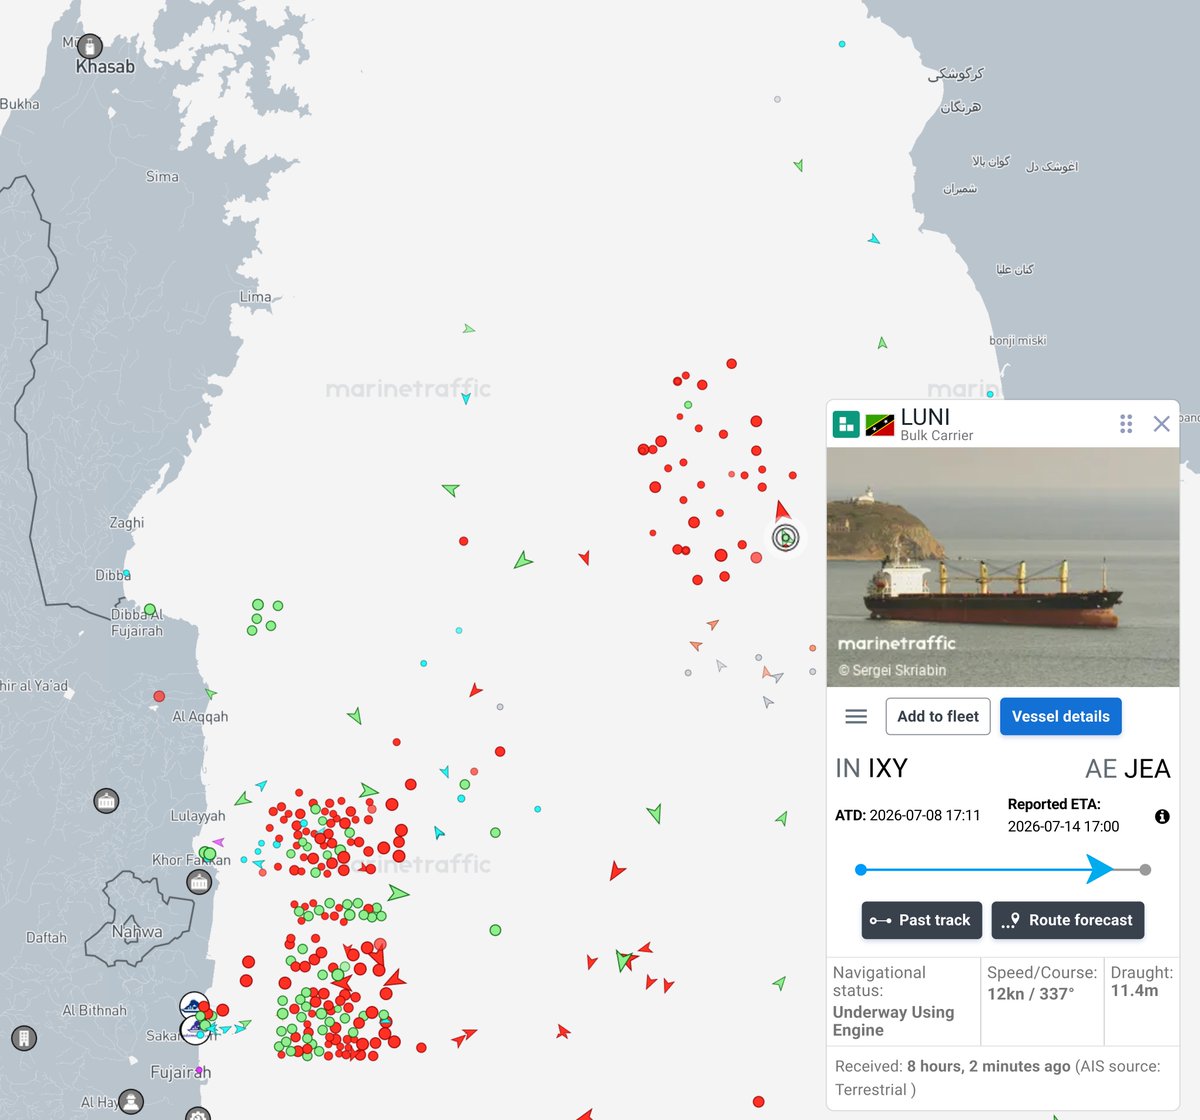Open the hamburger menu in vessel panel
Image resolution: width=1200 pixels, height=1120 pixels.
856,716
